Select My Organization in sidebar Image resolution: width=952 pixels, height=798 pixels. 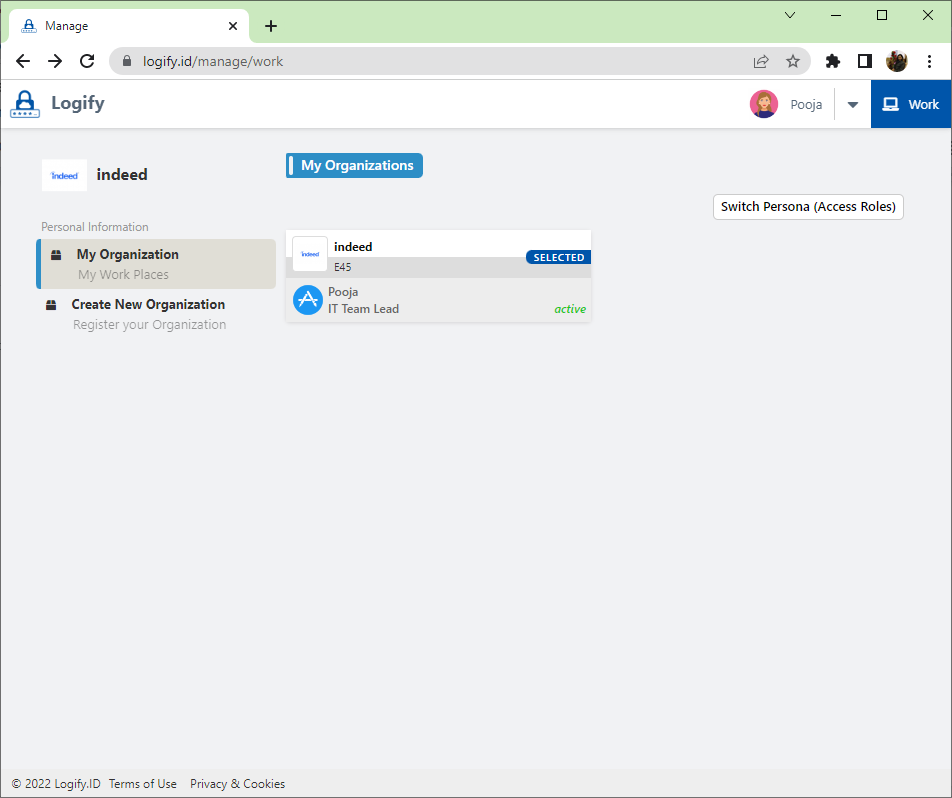pyautogui.click(x=156, y=264)
